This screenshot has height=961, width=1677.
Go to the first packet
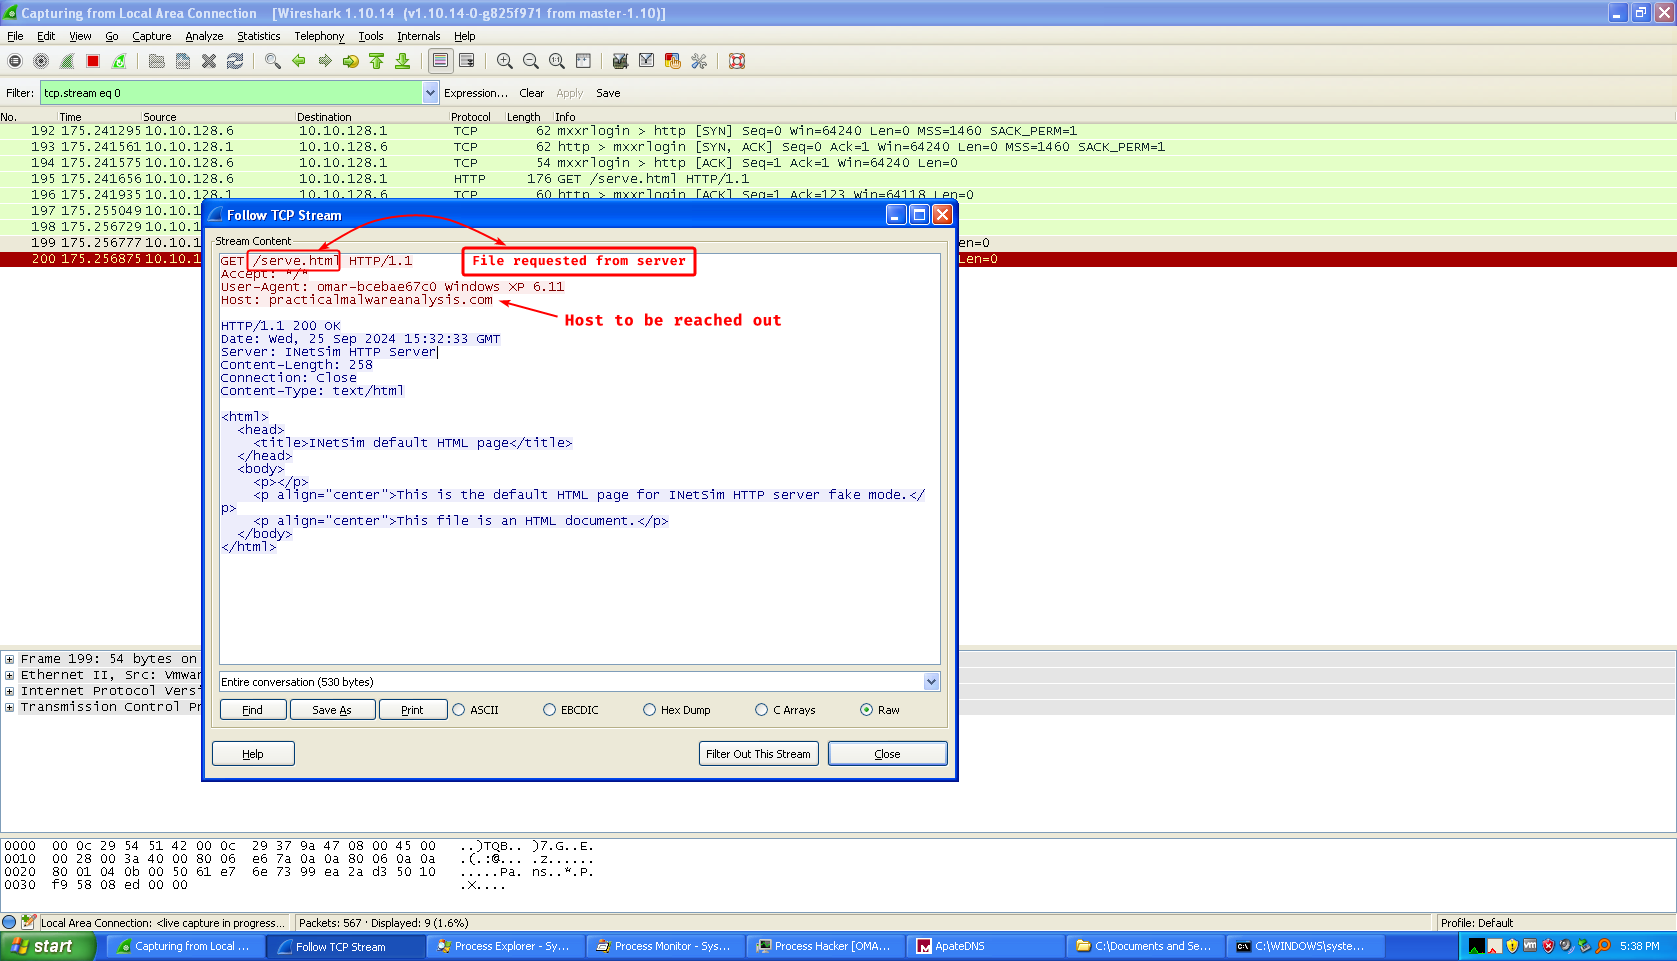pos(377,61)
